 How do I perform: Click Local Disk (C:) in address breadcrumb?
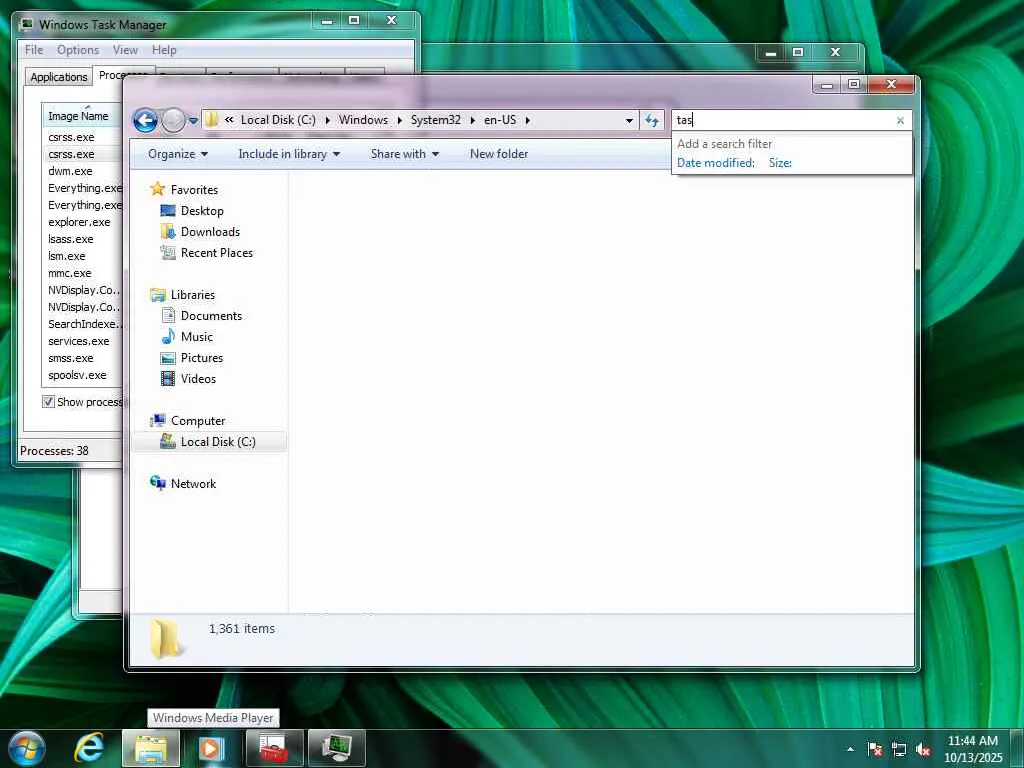pyautogui.click(x=278, y=120)
